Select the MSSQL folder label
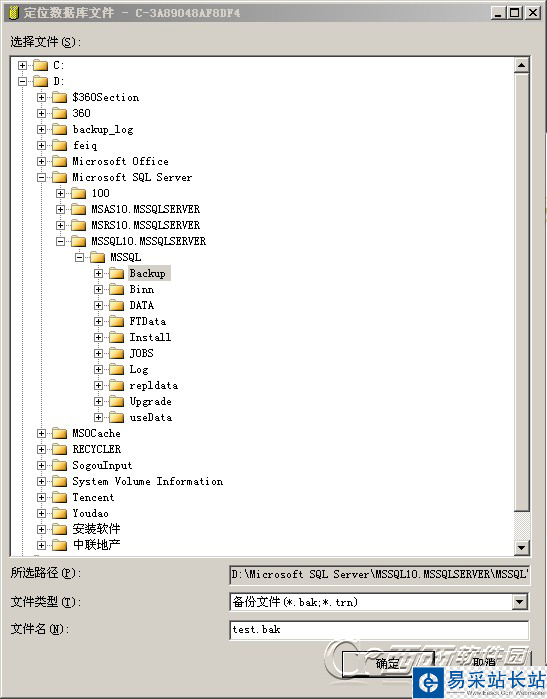 point(126,257)
